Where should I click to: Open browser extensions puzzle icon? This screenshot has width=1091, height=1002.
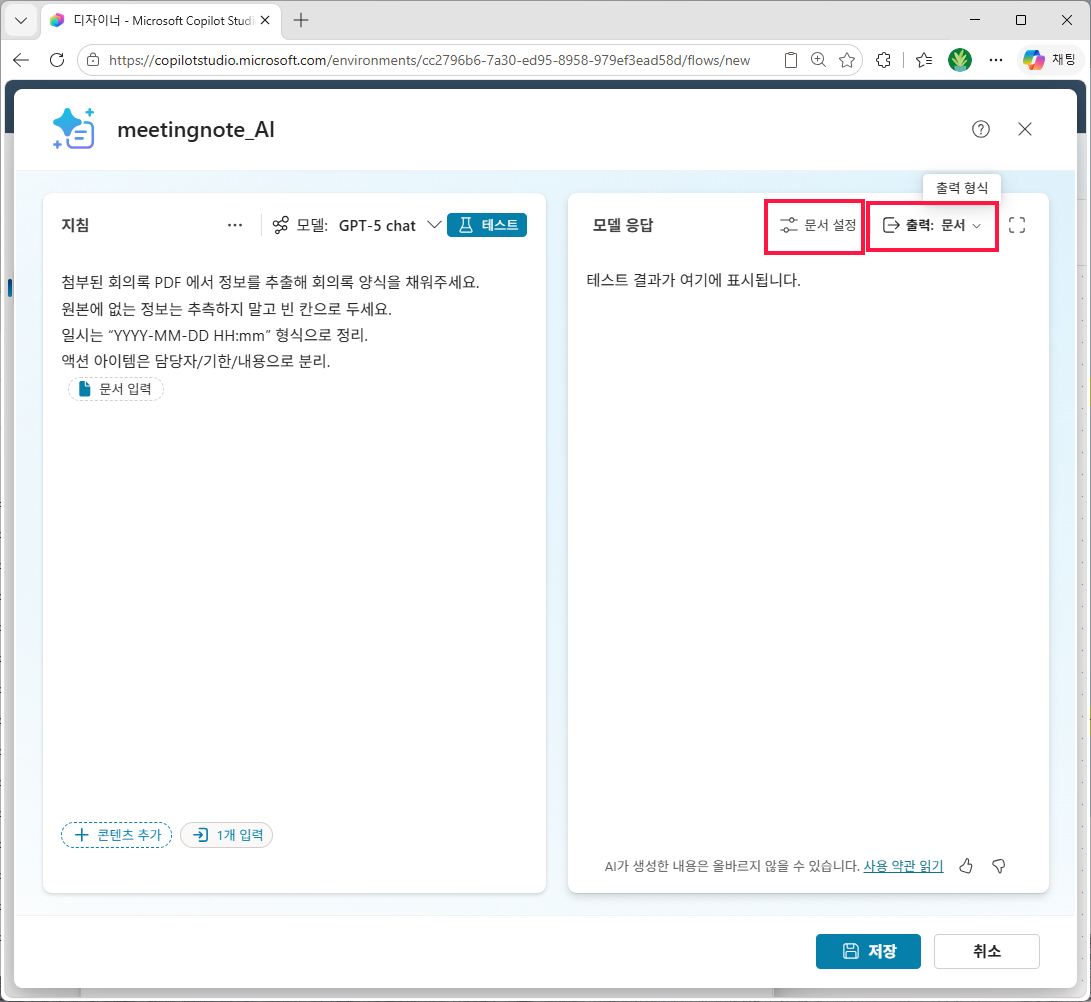click(884, 61)
